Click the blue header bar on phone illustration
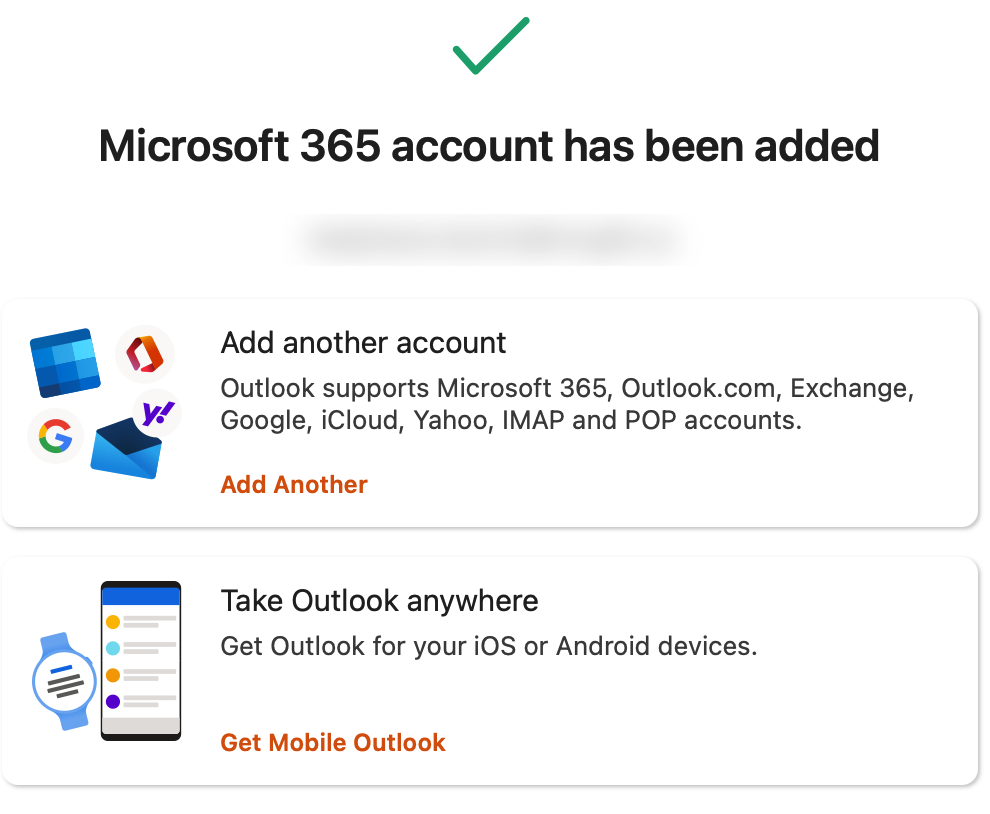 (141, 596)
